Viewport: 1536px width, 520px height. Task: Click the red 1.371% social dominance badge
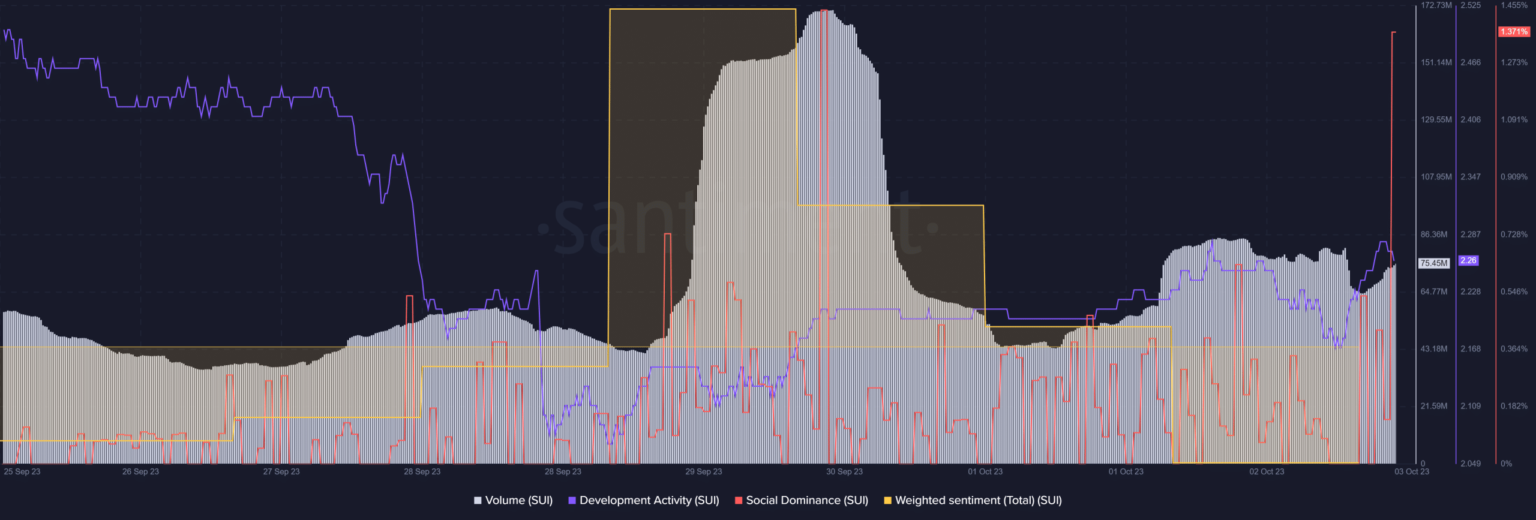pyautogui.click(x=1513, y=32)
